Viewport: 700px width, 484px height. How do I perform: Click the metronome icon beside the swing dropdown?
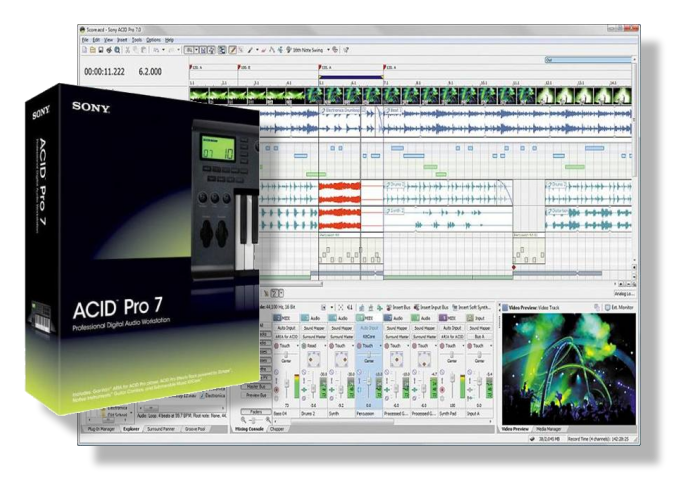pos(333,48)
